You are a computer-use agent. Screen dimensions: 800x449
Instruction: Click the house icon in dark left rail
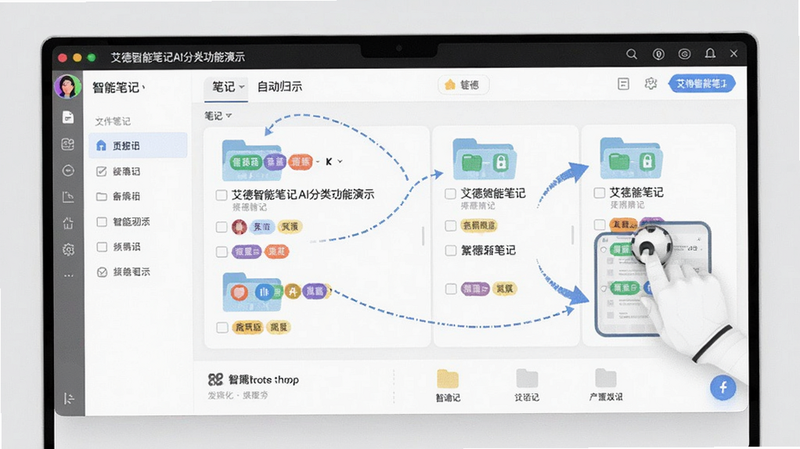coord(68,223)
